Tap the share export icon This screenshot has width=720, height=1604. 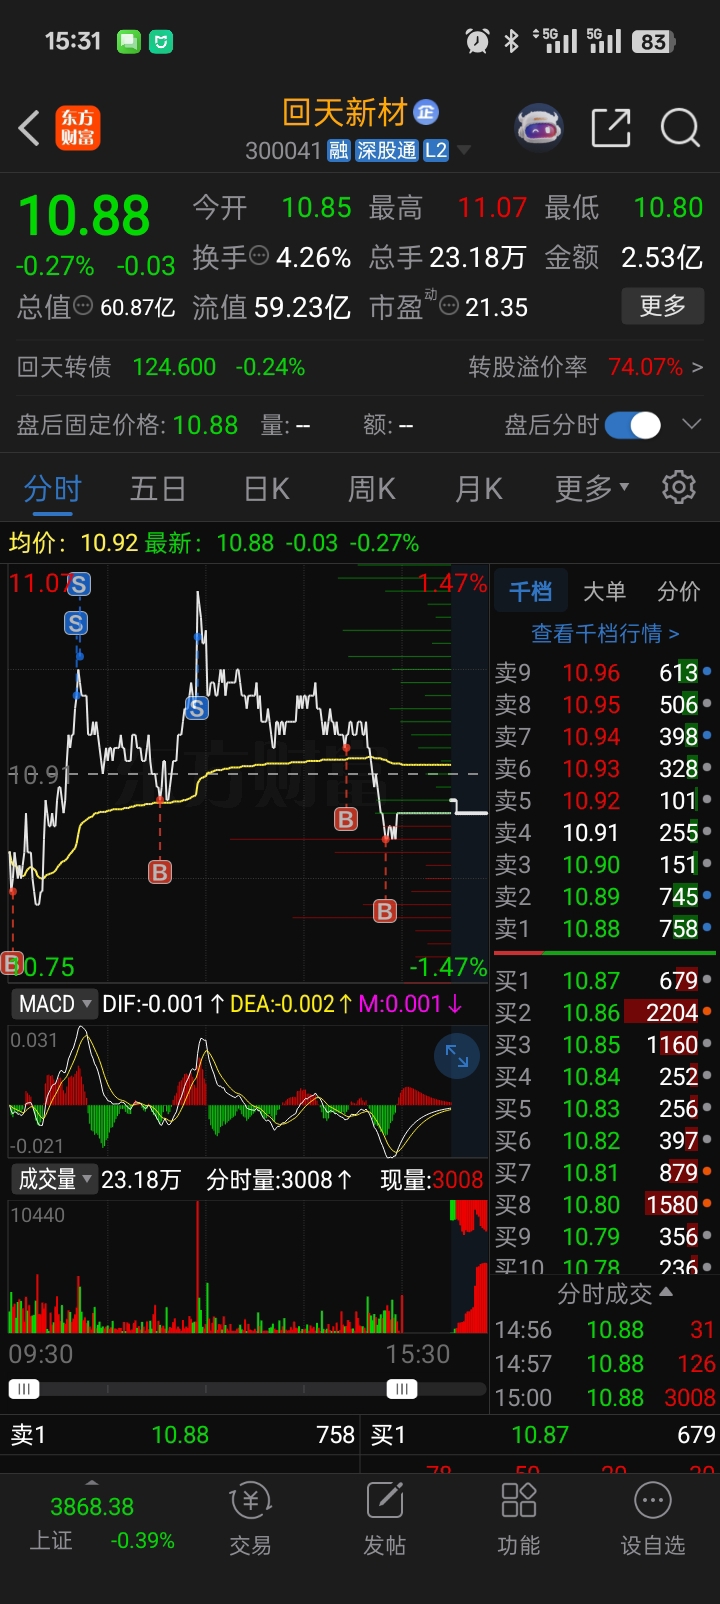tap(611, 128)
